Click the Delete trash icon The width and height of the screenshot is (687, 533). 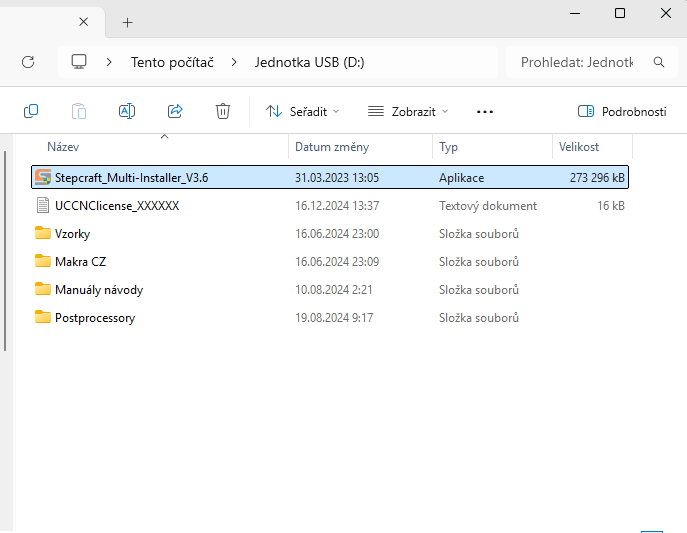point(223,111)
